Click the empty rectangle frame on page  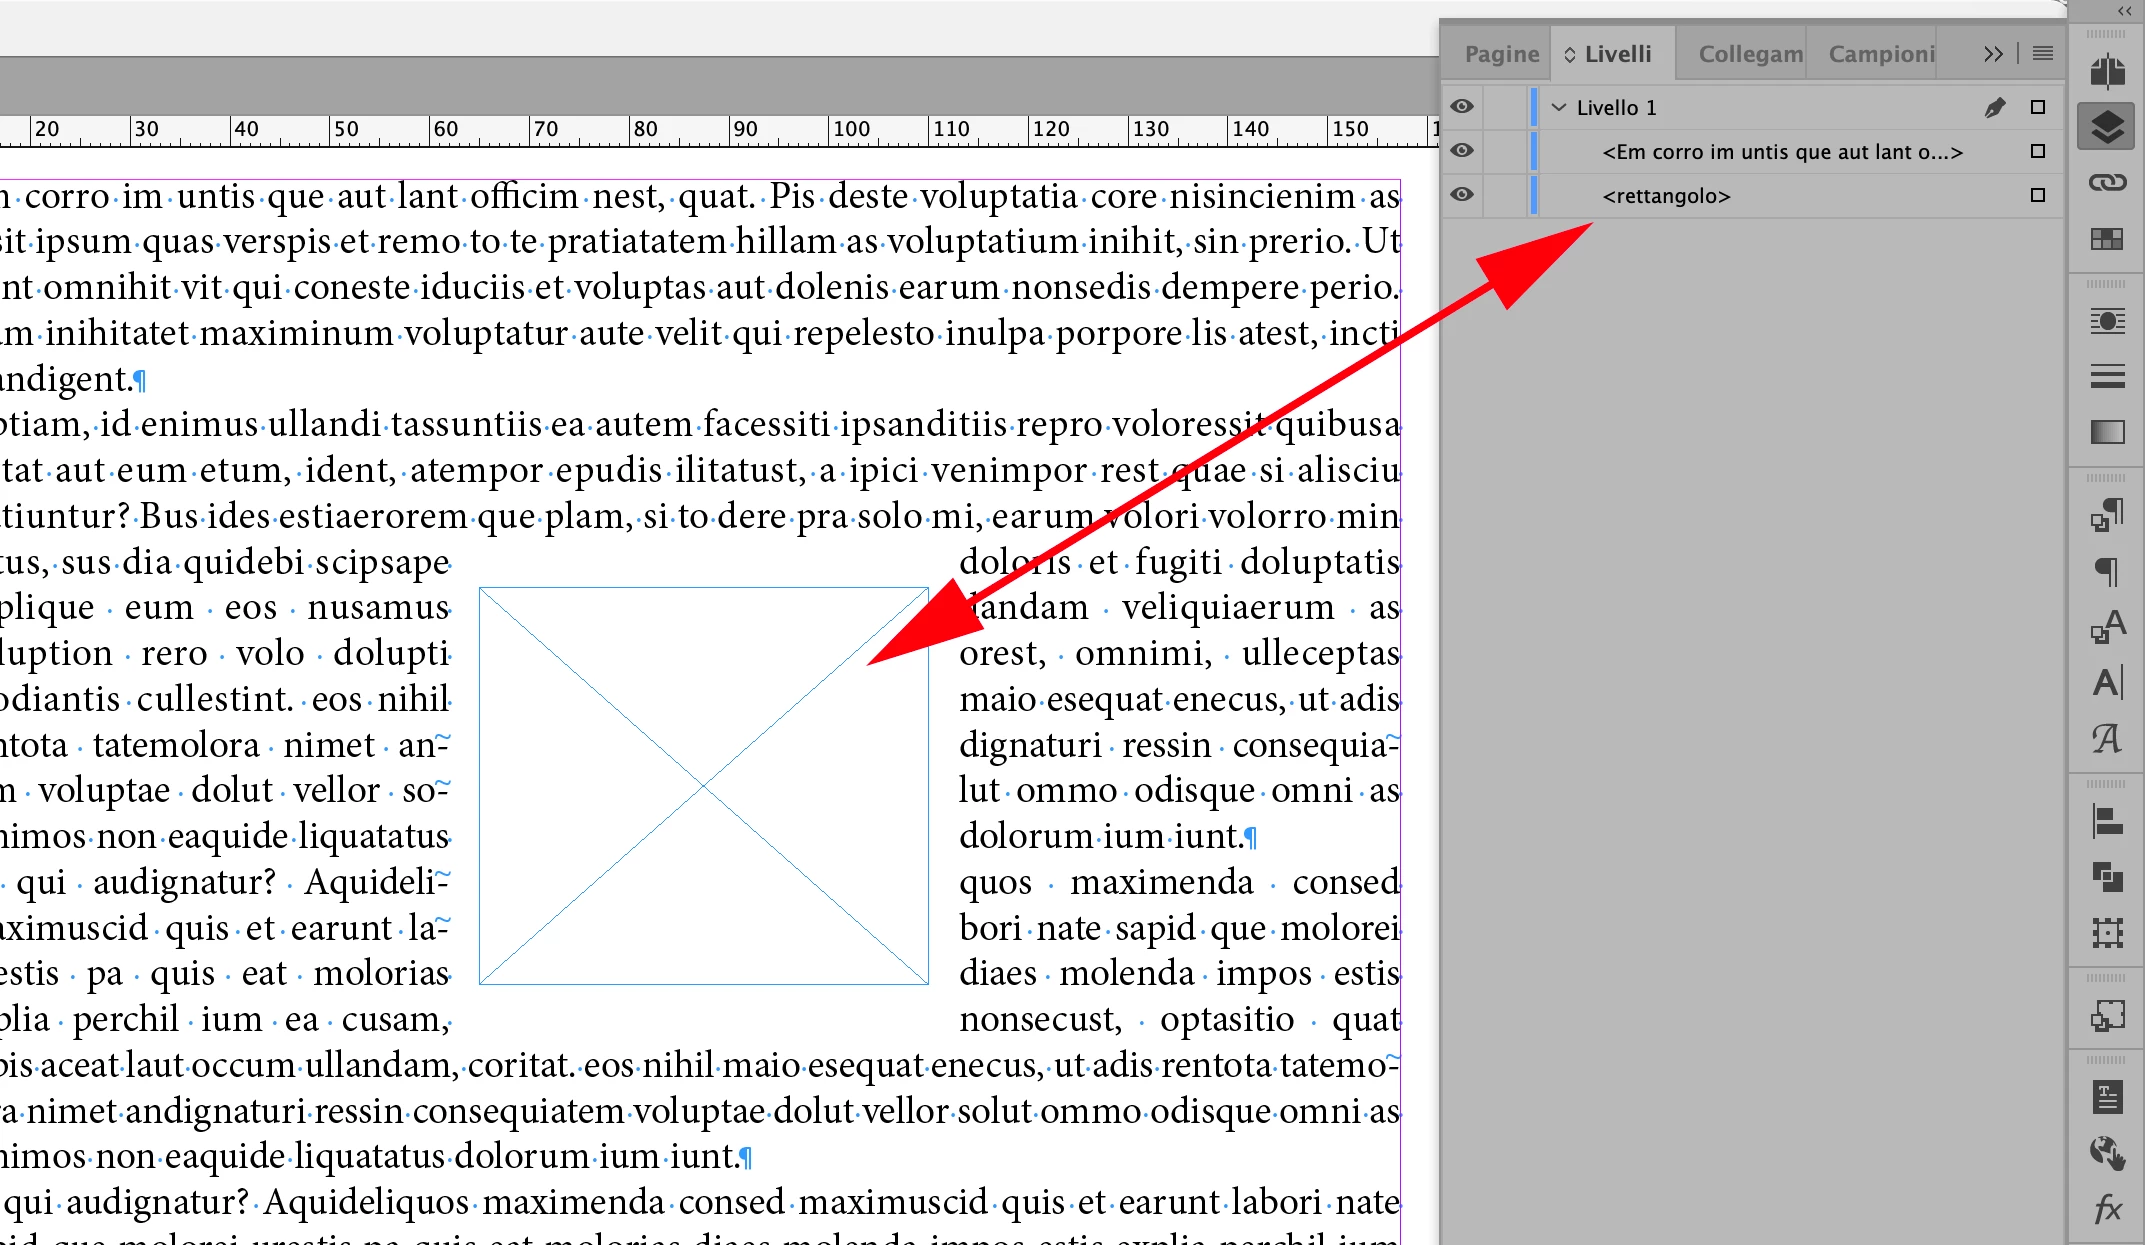click(x=703, y=786)
